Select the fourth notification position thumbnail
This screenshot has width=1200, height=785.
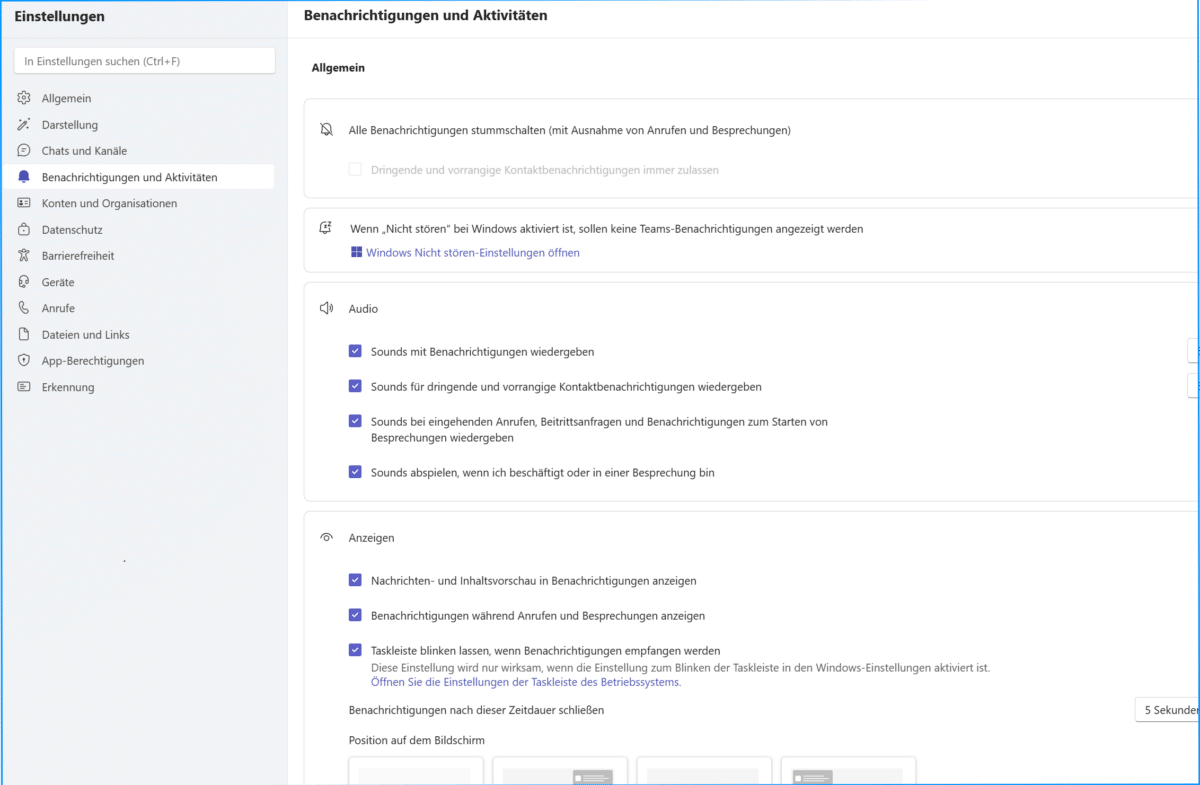[848, 771]
